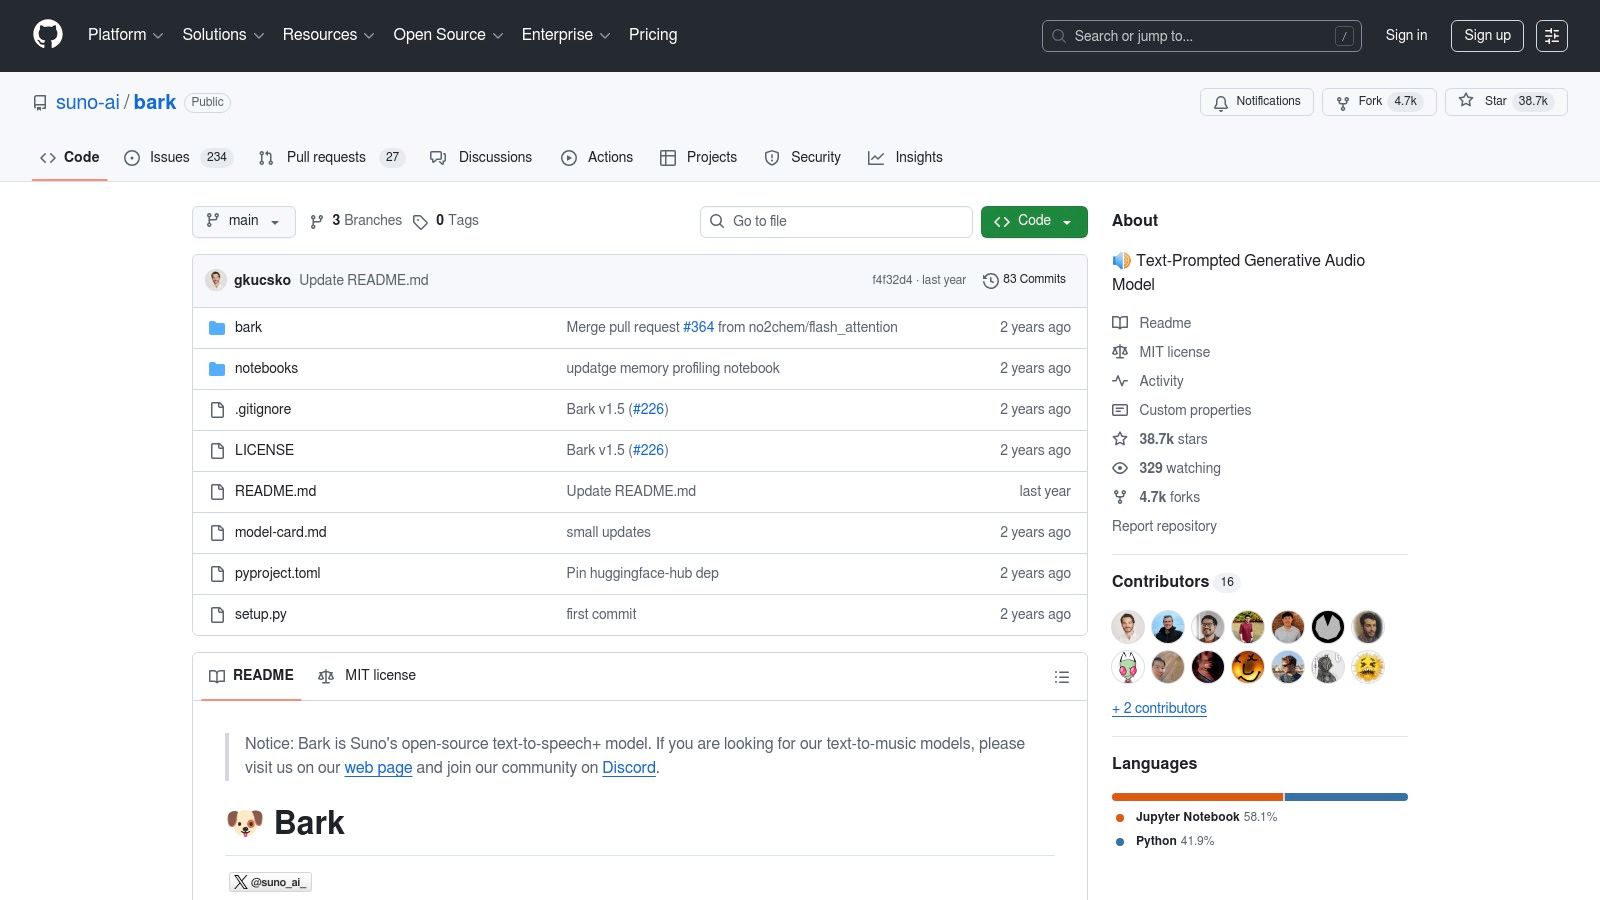Viewport: 1600px width, 900px height.
Task: Click the GitHub logo icon
Action: (48, 35)
